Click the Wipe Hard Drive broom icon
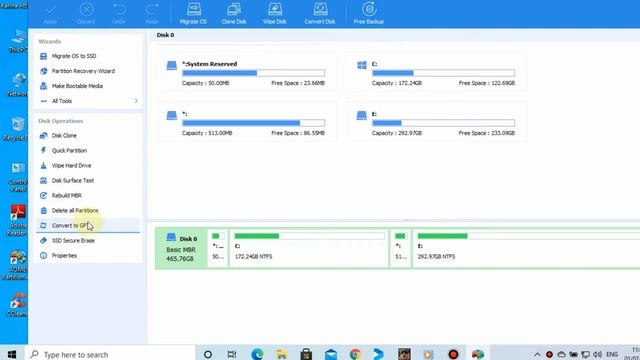The image size is (640, 360). pos(44,165)
